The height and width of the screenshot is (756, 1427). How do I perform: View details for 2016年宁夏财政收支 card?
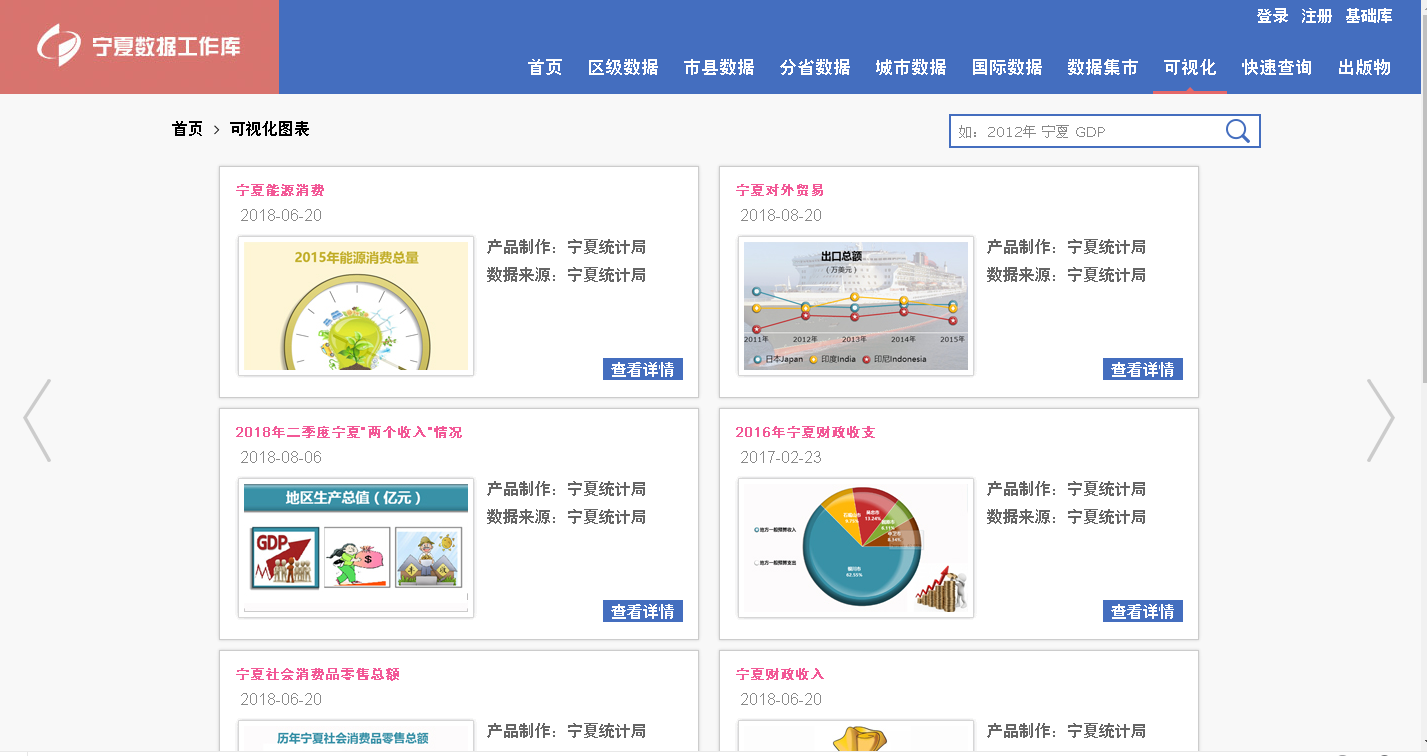(x=1143, y=611)
